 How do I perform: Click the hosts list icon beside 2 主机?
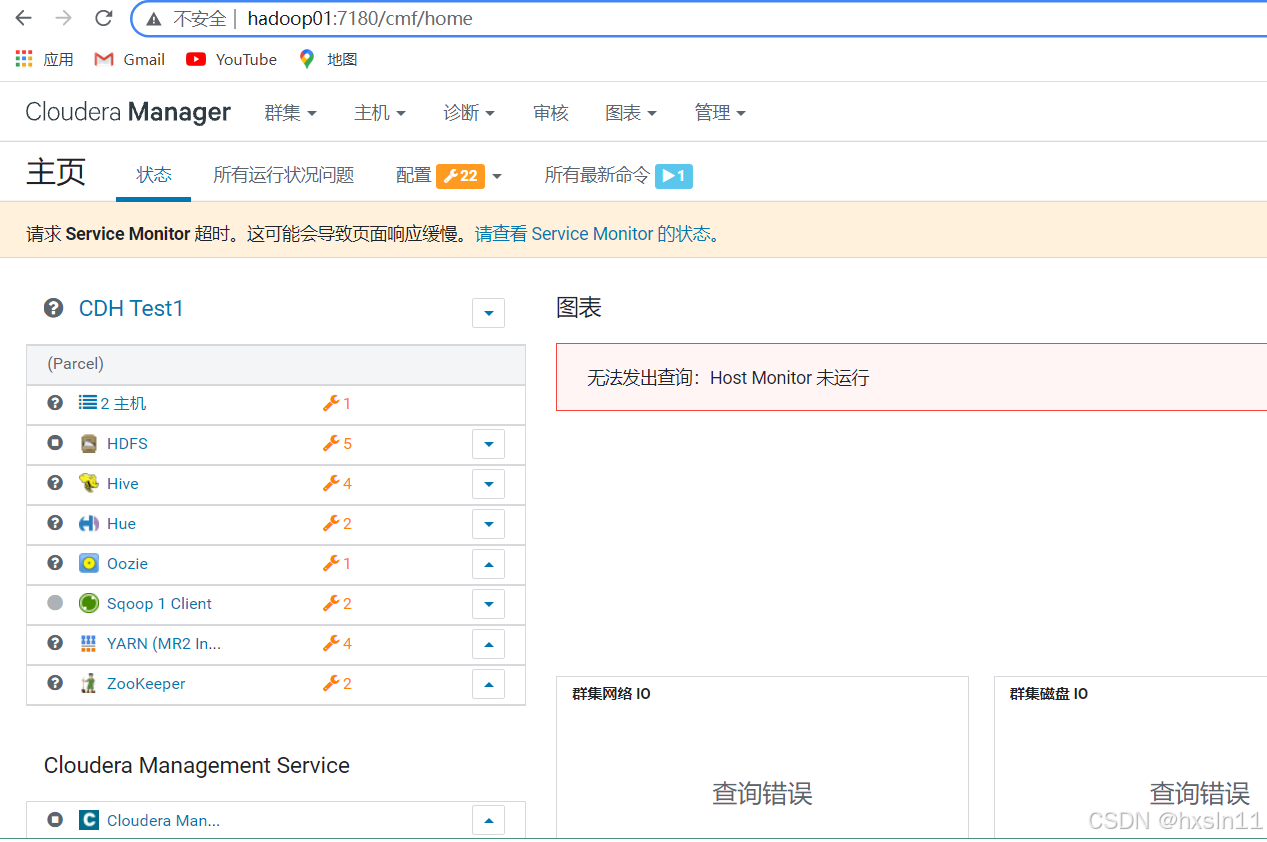pos(88,403)
